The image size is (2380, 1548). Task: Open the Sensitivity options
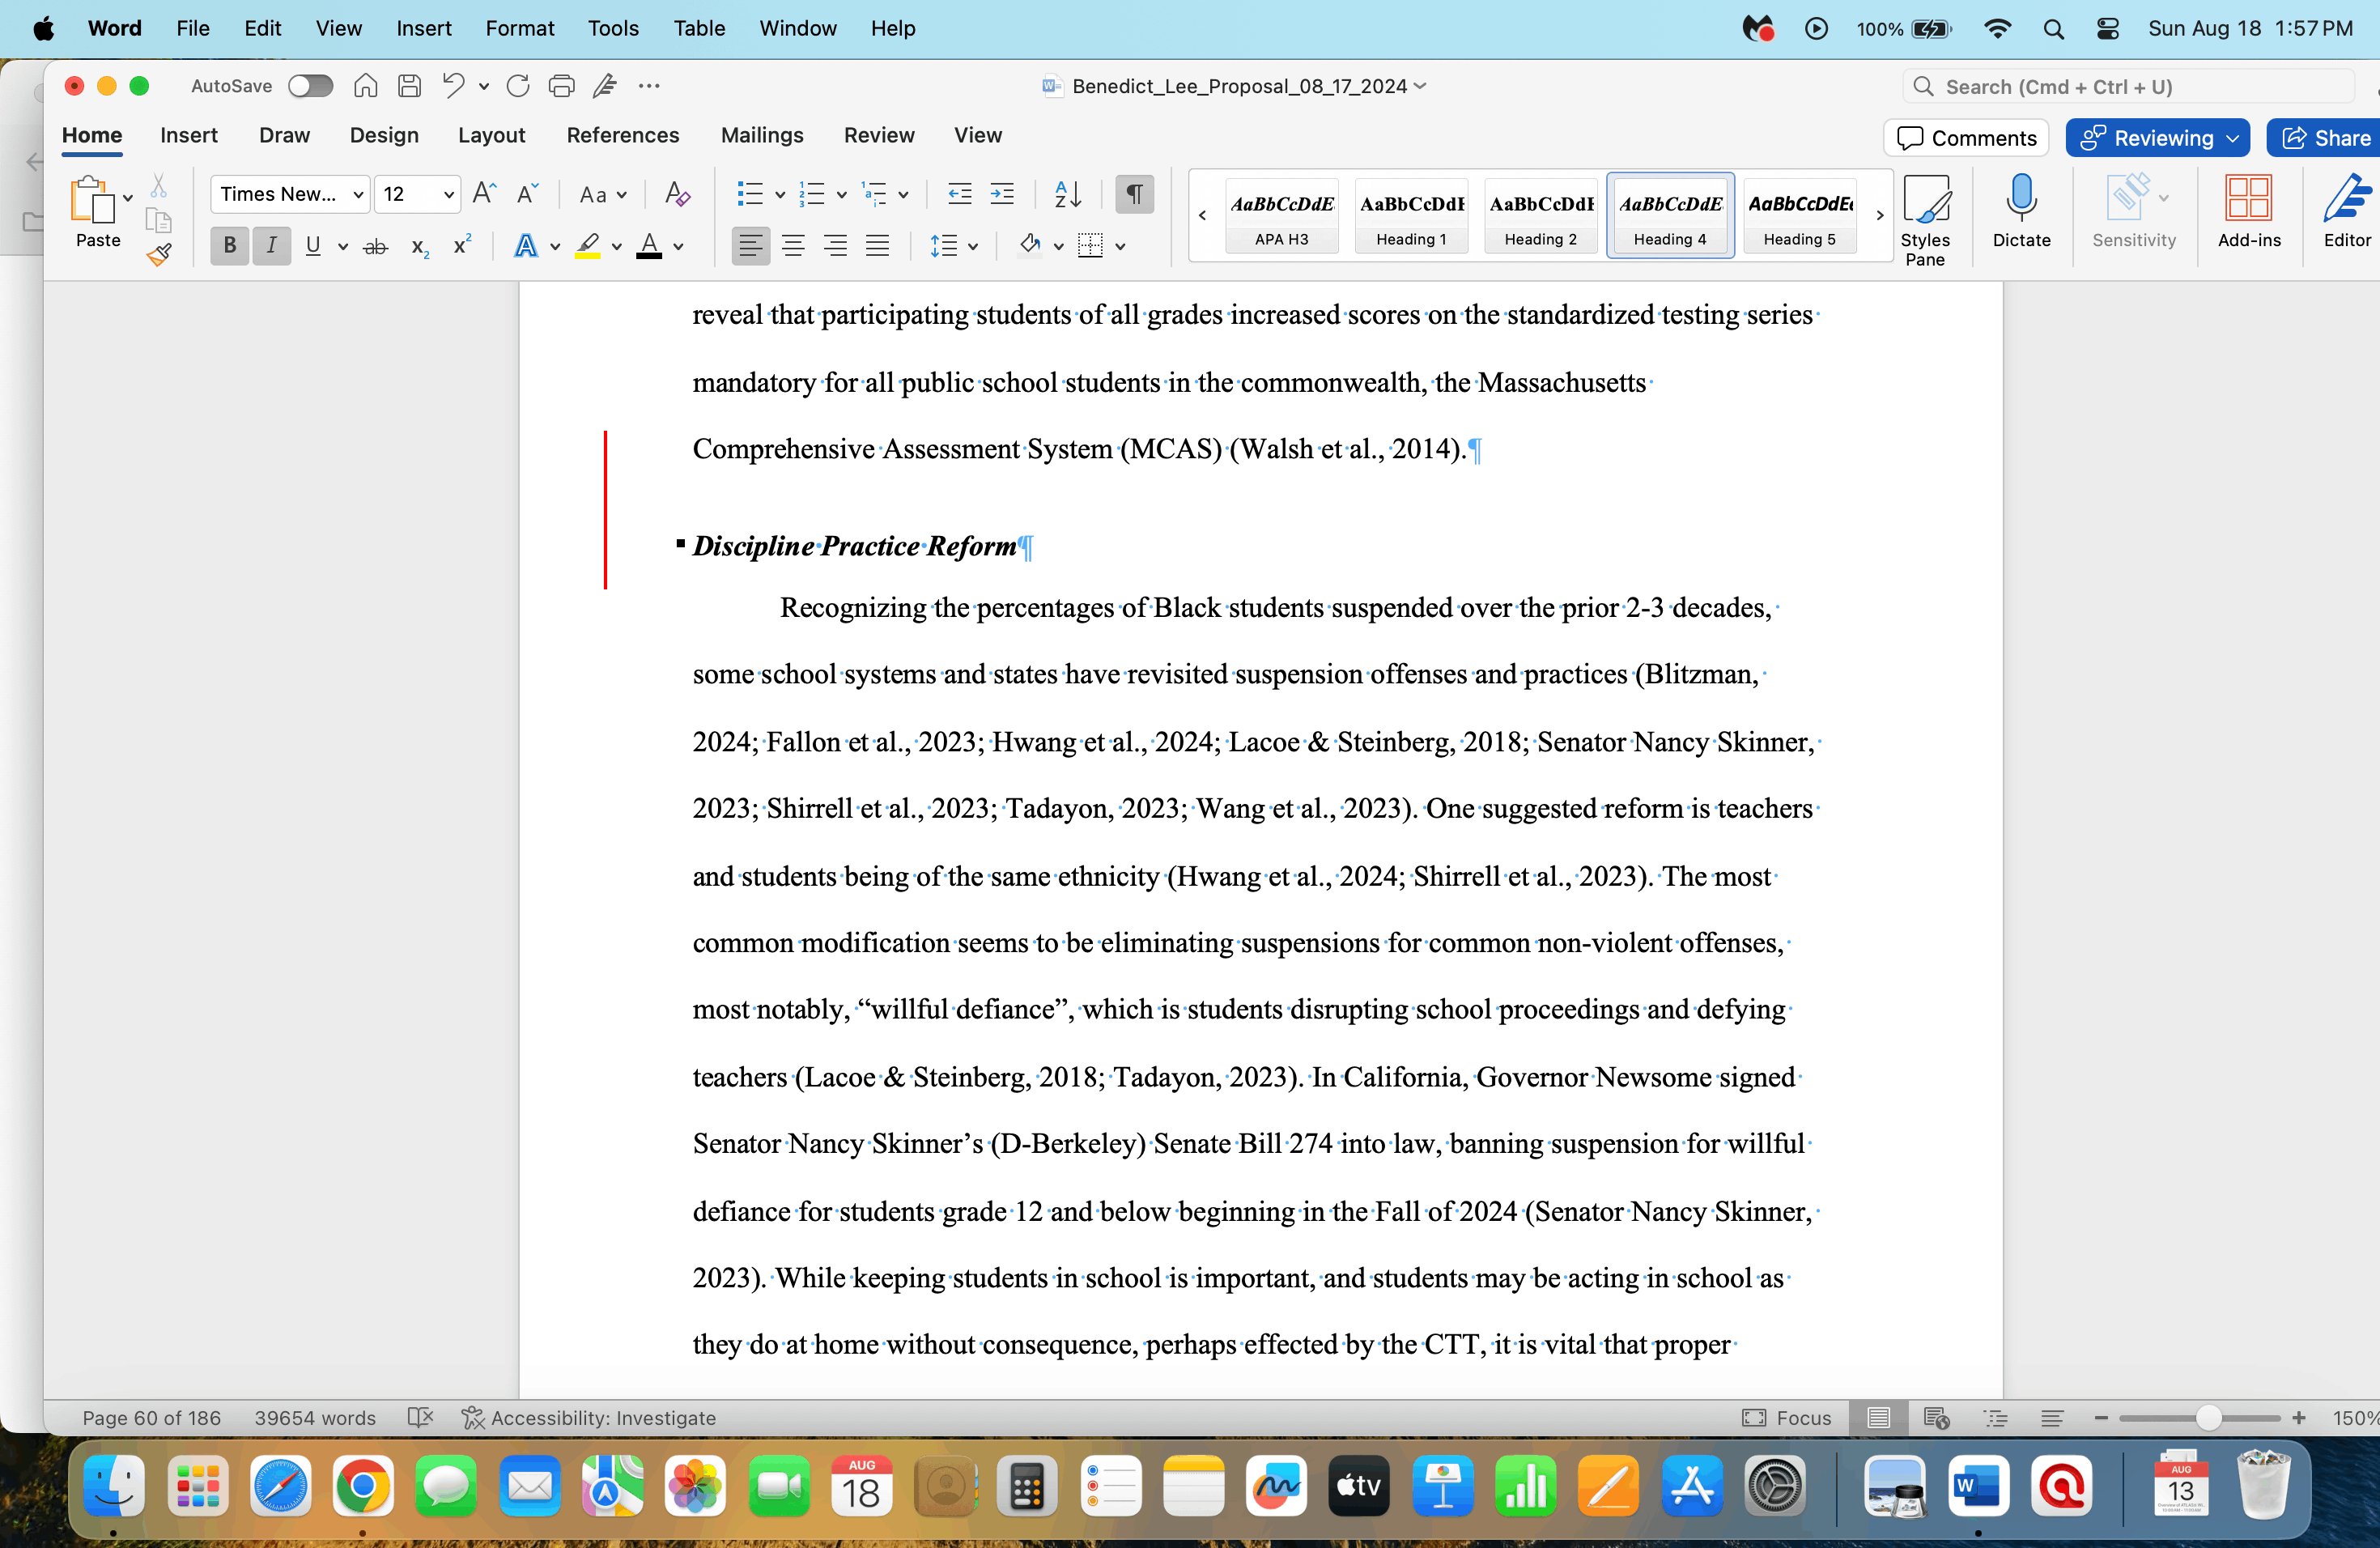(2132, 210)
